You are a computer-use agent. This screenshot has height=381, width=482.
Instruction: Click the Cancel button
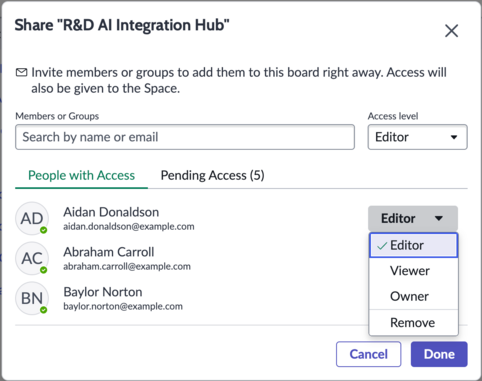tap(368, 354)
